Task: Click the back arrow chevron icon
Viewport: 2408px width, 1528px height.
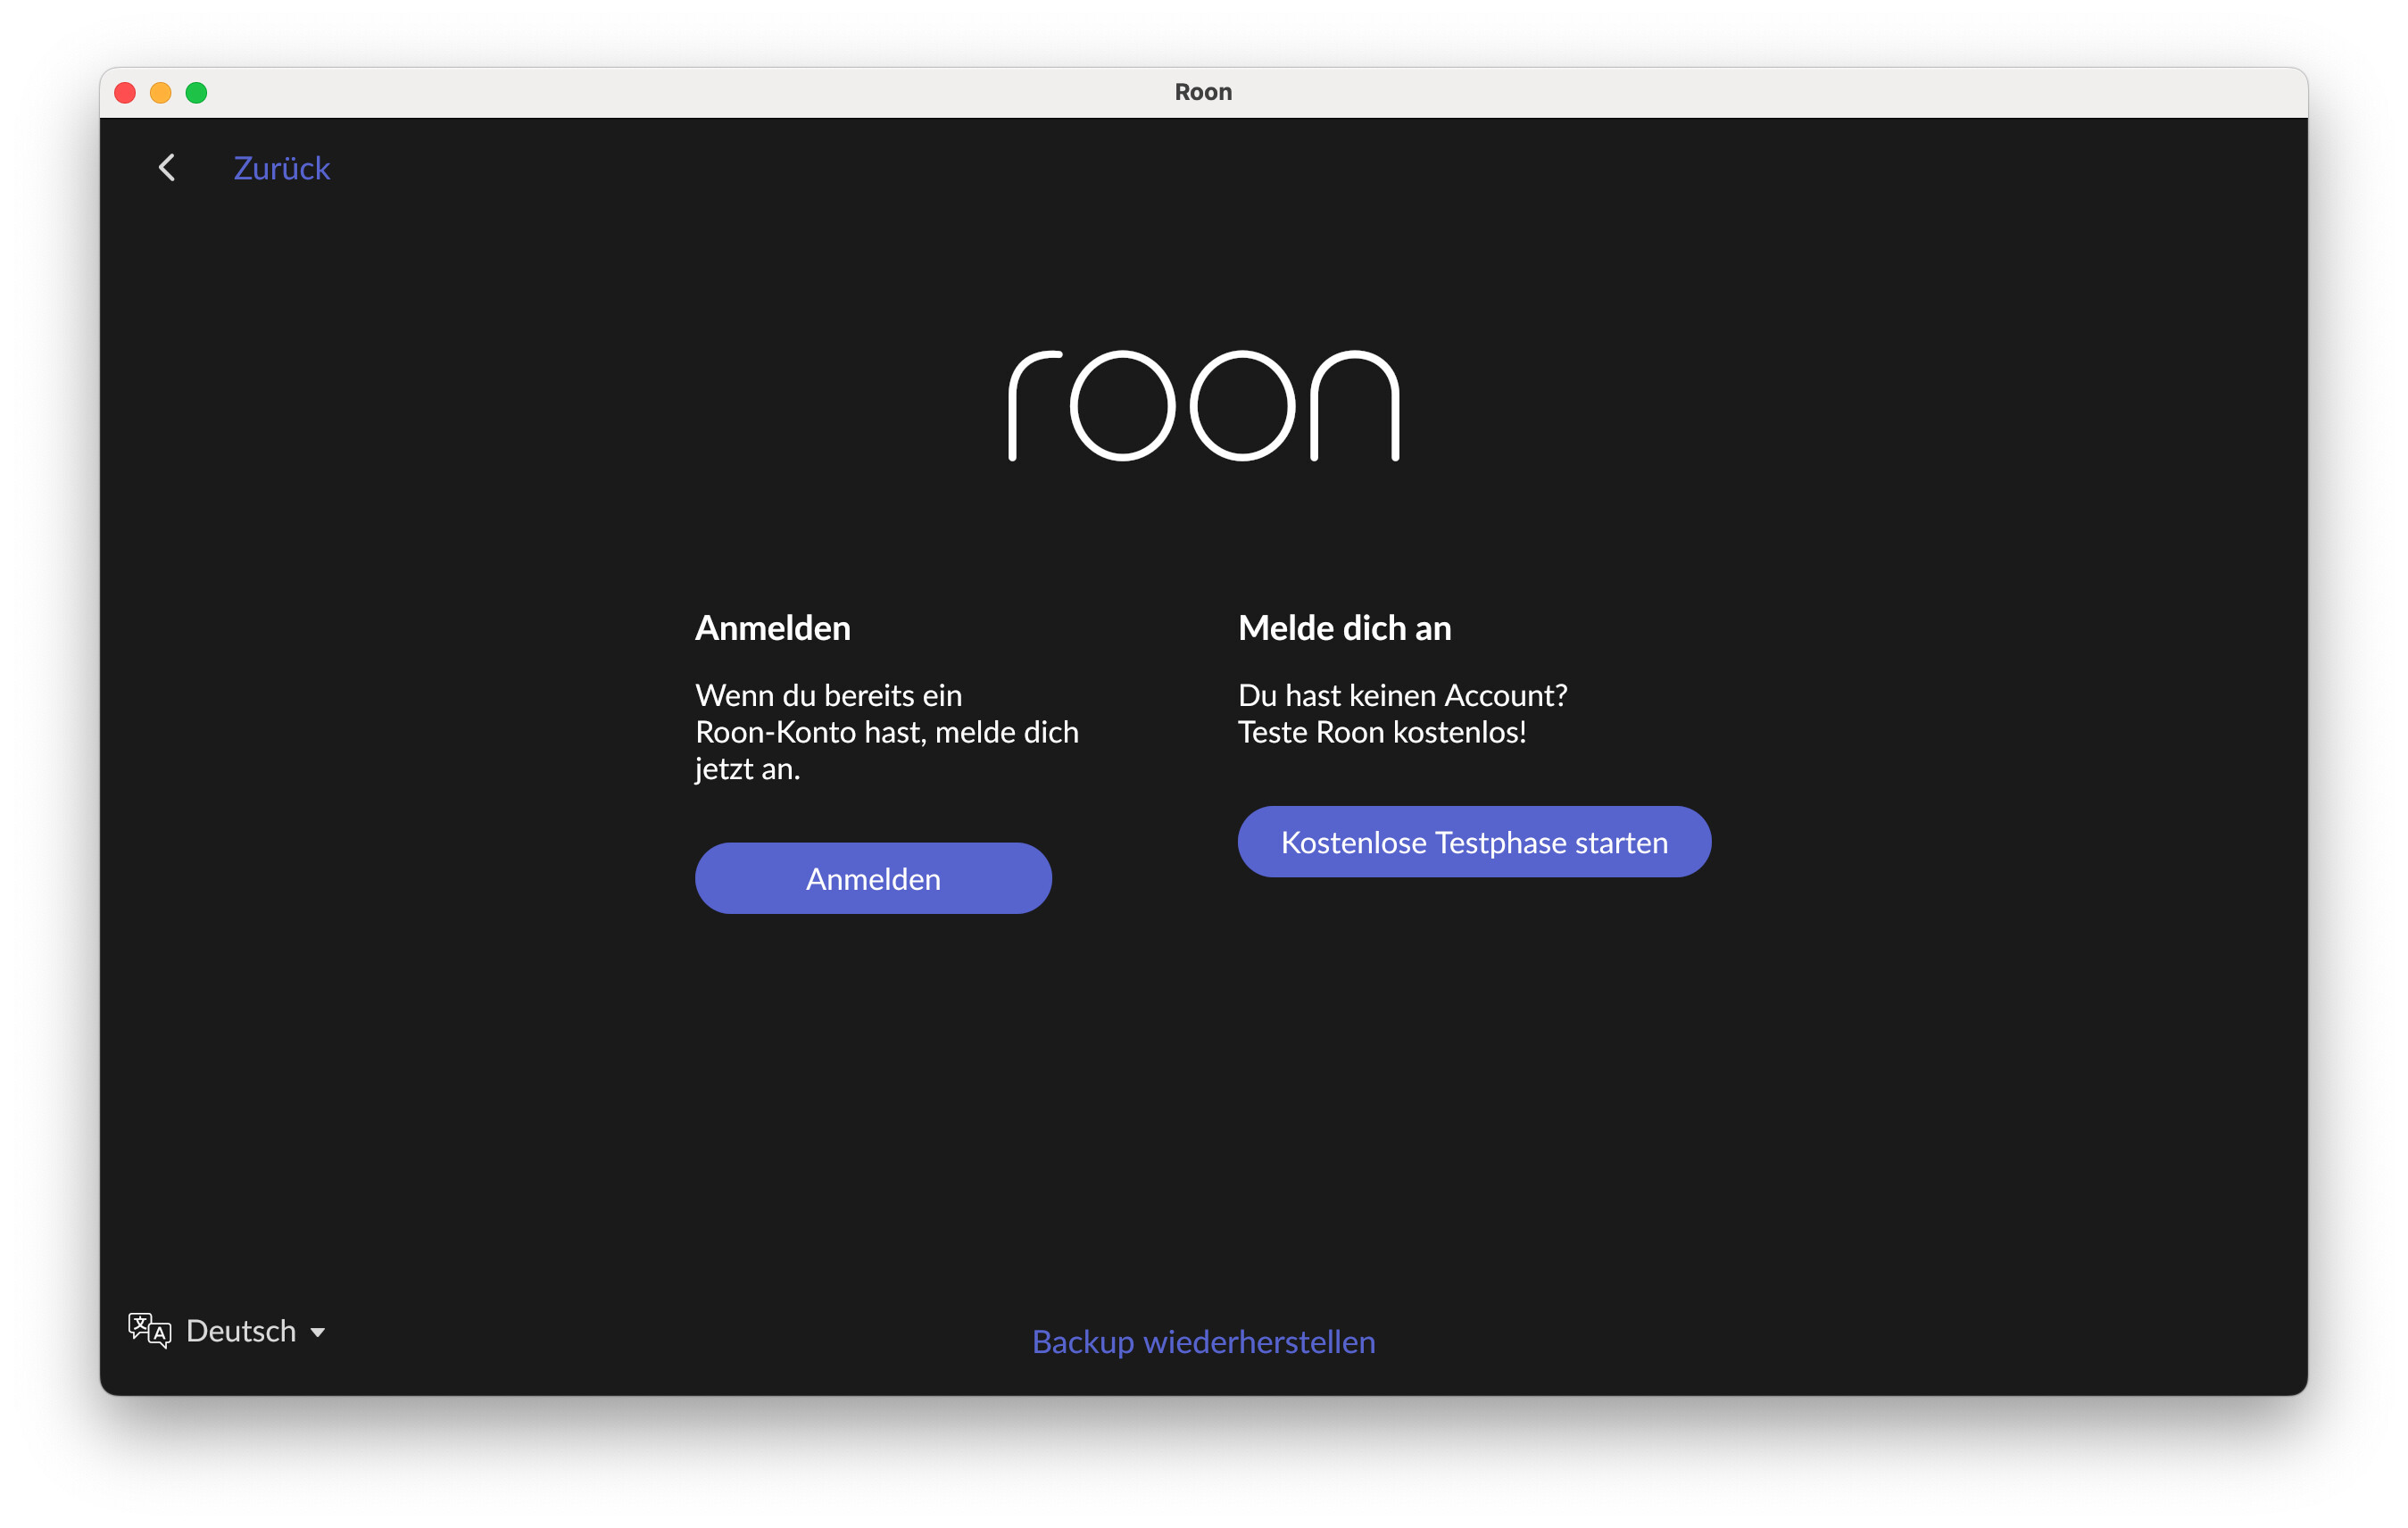Action: (167, 168)
